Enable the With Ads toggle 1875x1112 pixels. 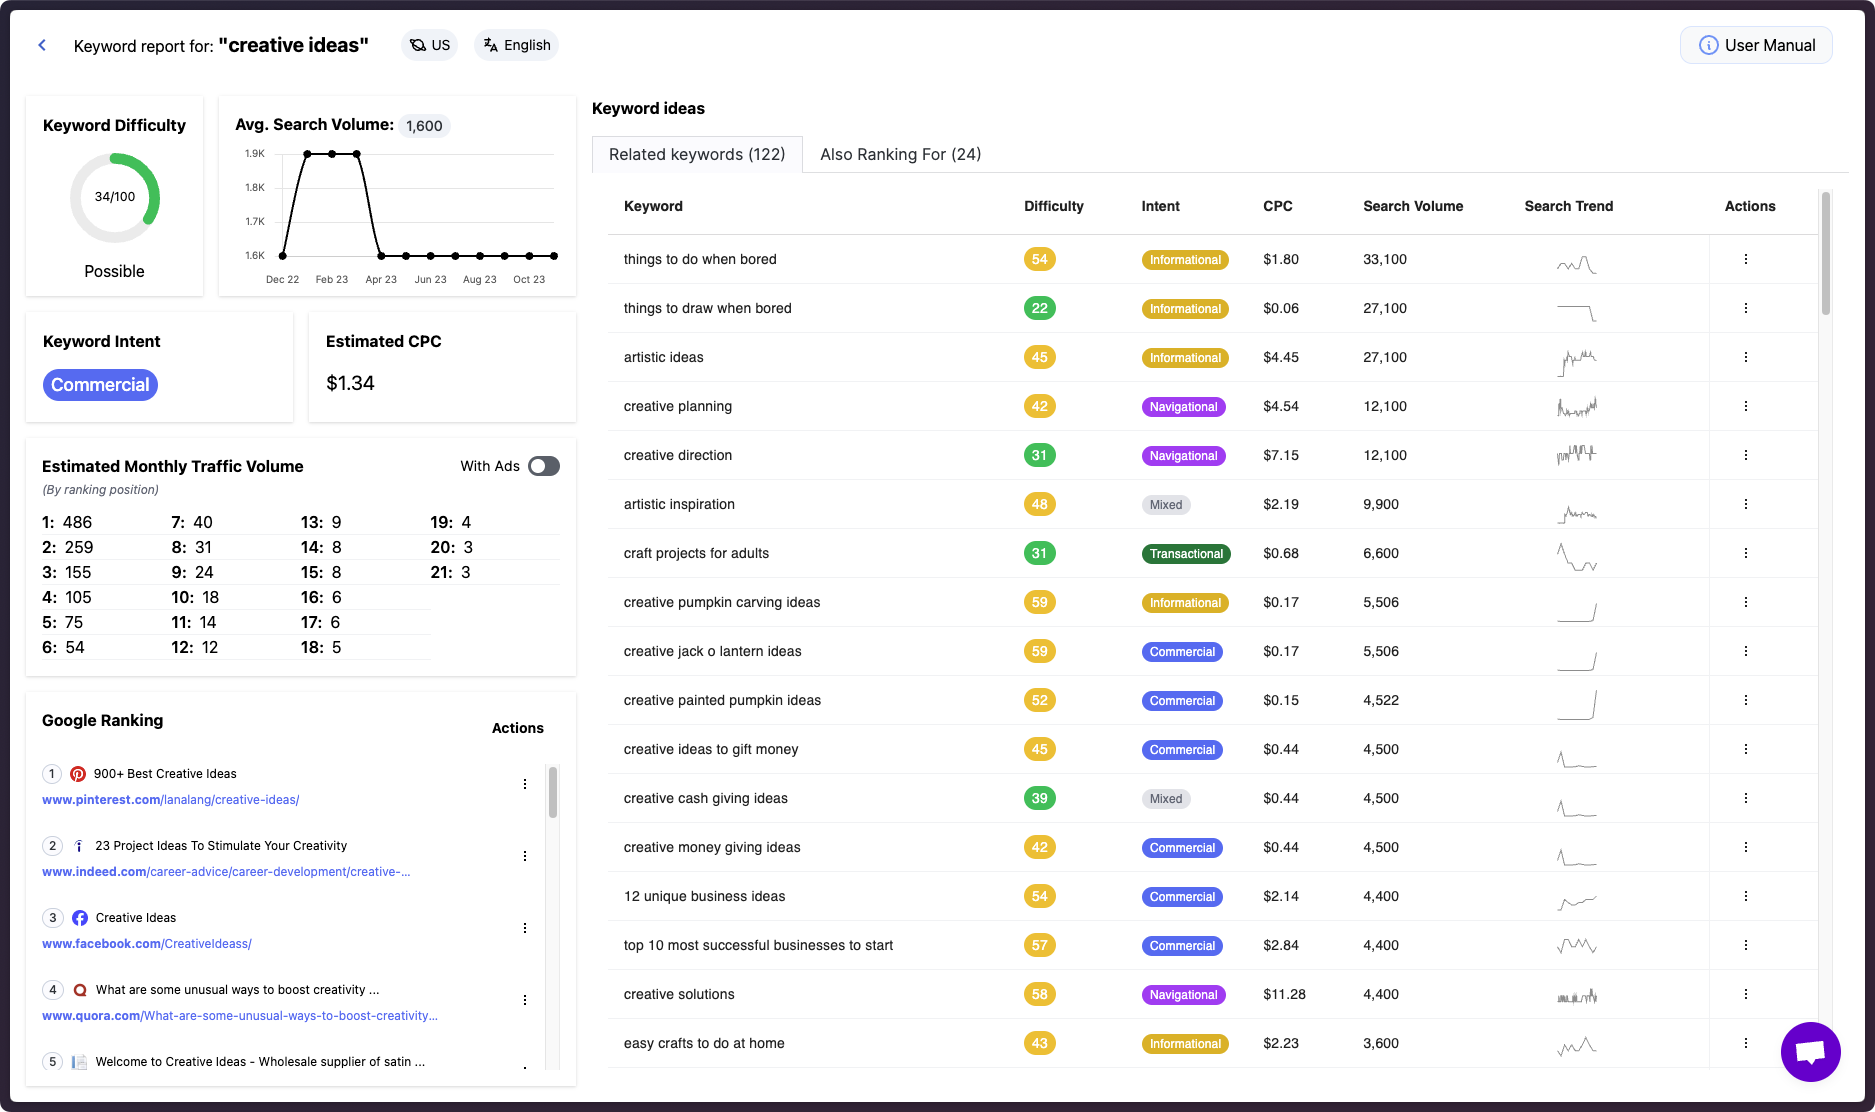(x=543, y=466)
